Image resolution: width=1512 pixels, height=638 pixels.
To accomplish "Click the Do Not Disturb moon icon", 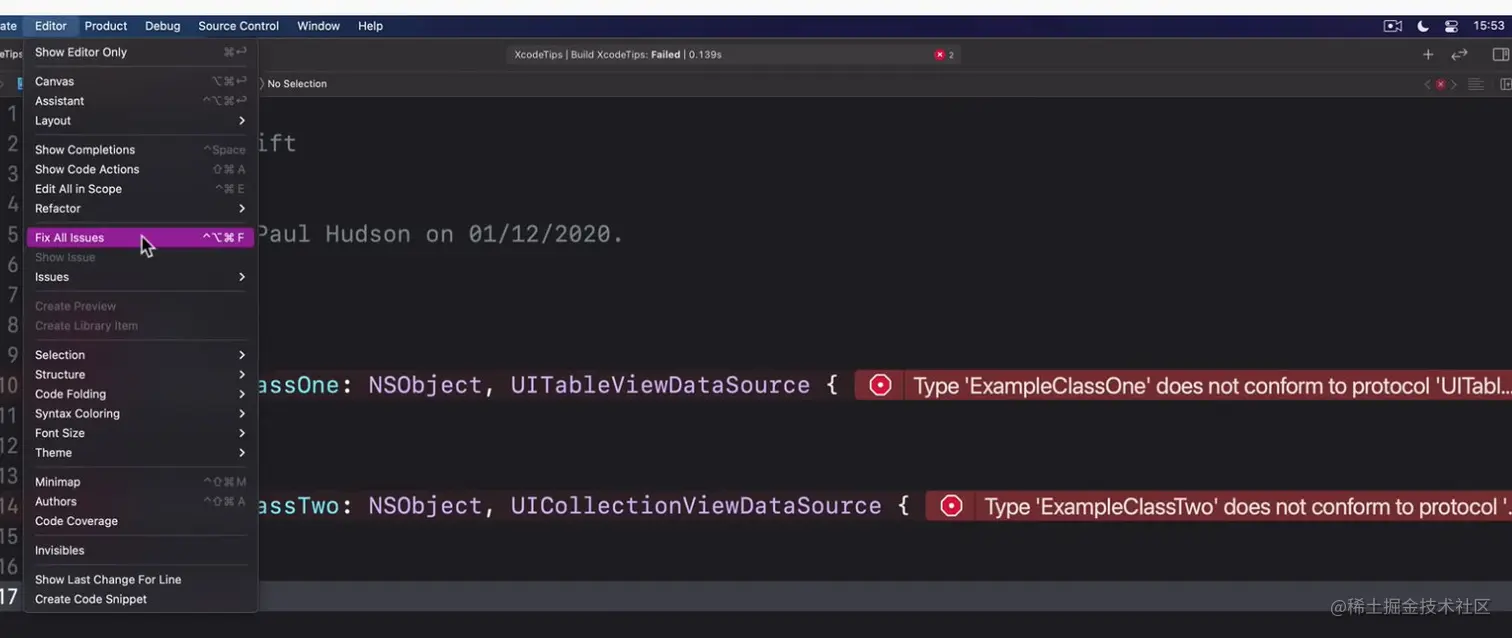I will [1422, 26].
